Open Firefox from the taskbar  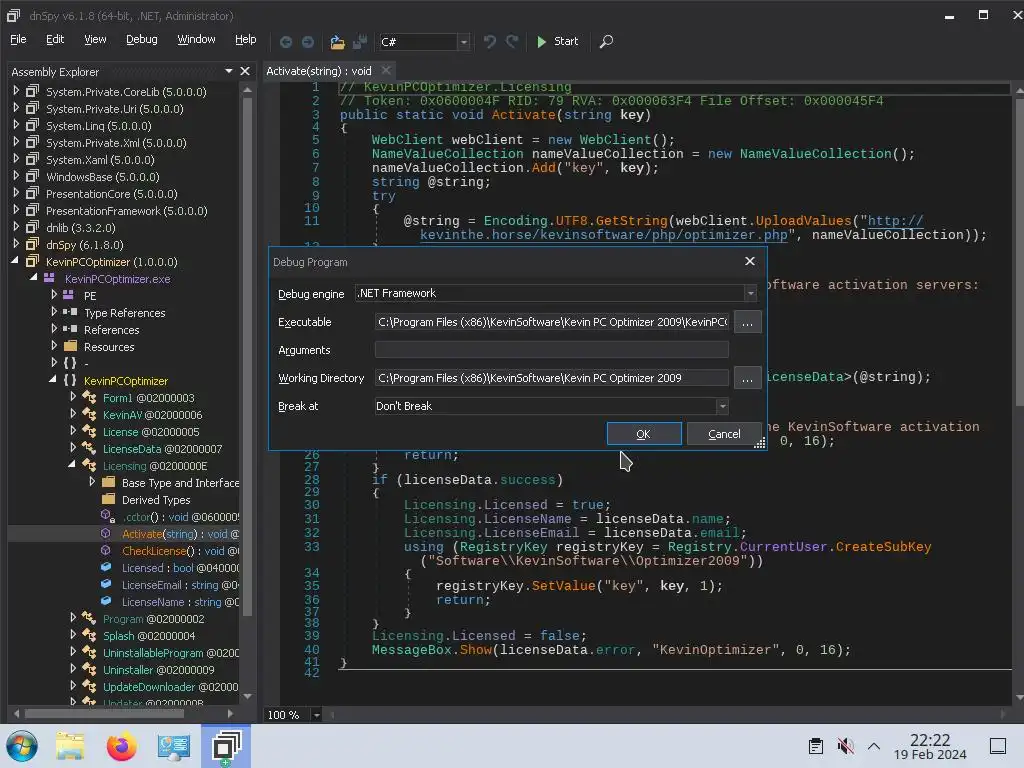coord(121,746)
